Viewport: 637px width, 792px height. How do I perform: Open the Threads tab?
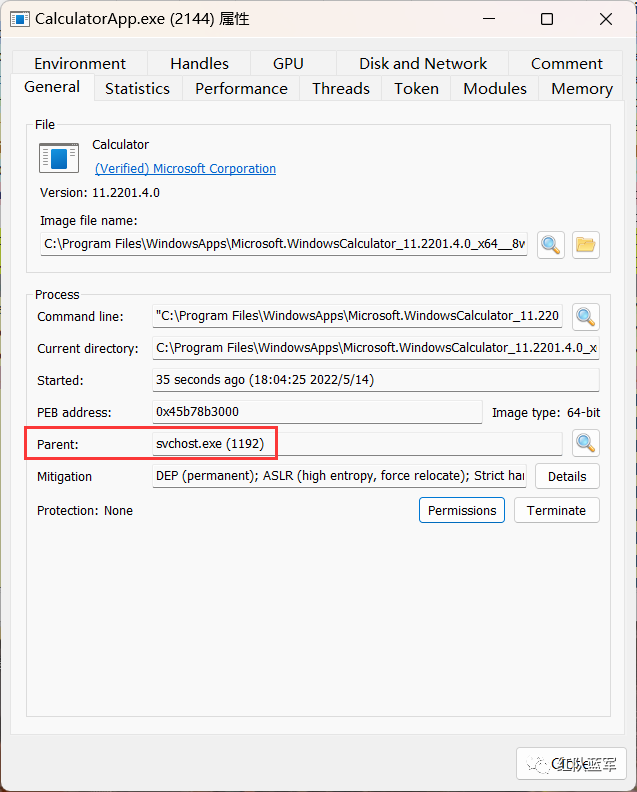click(x=341, y=88)
